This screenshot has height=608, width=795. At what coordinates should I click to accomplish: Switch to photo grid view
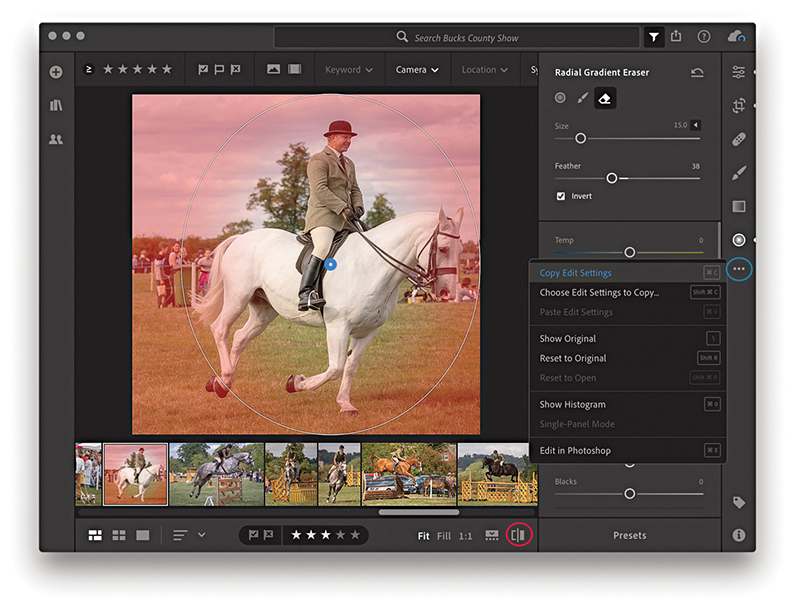pyautogui.click(x=95, y=535)
